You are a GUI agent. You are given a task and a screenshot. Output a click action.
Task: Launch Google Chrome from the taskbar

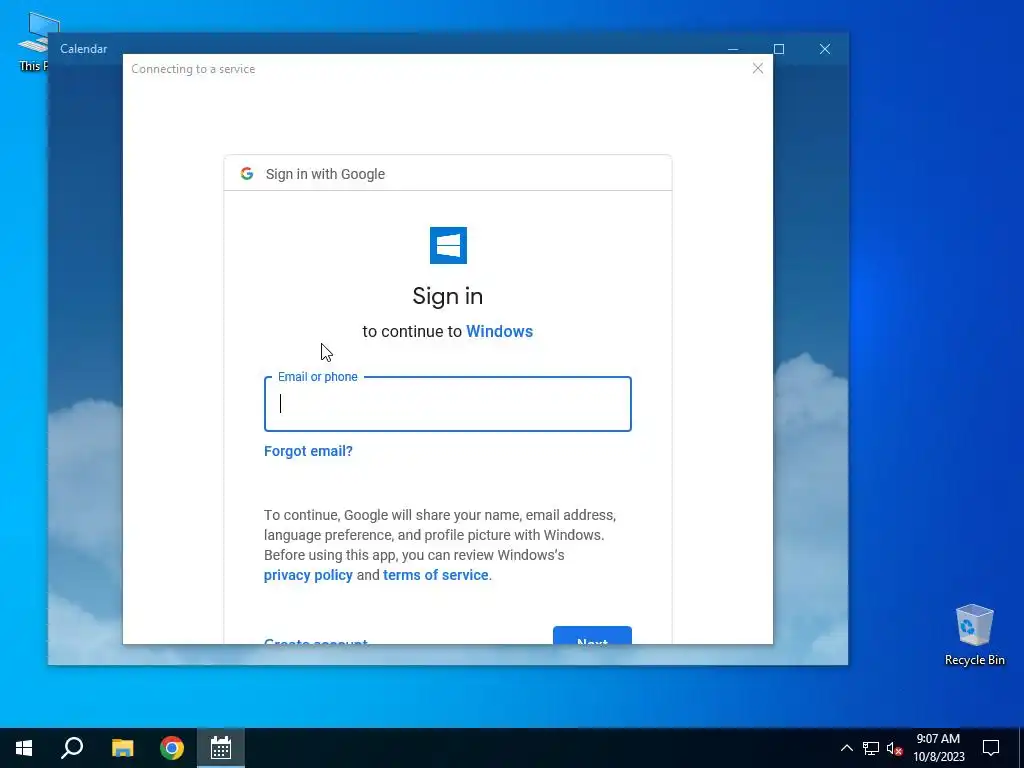click(172, 748)
